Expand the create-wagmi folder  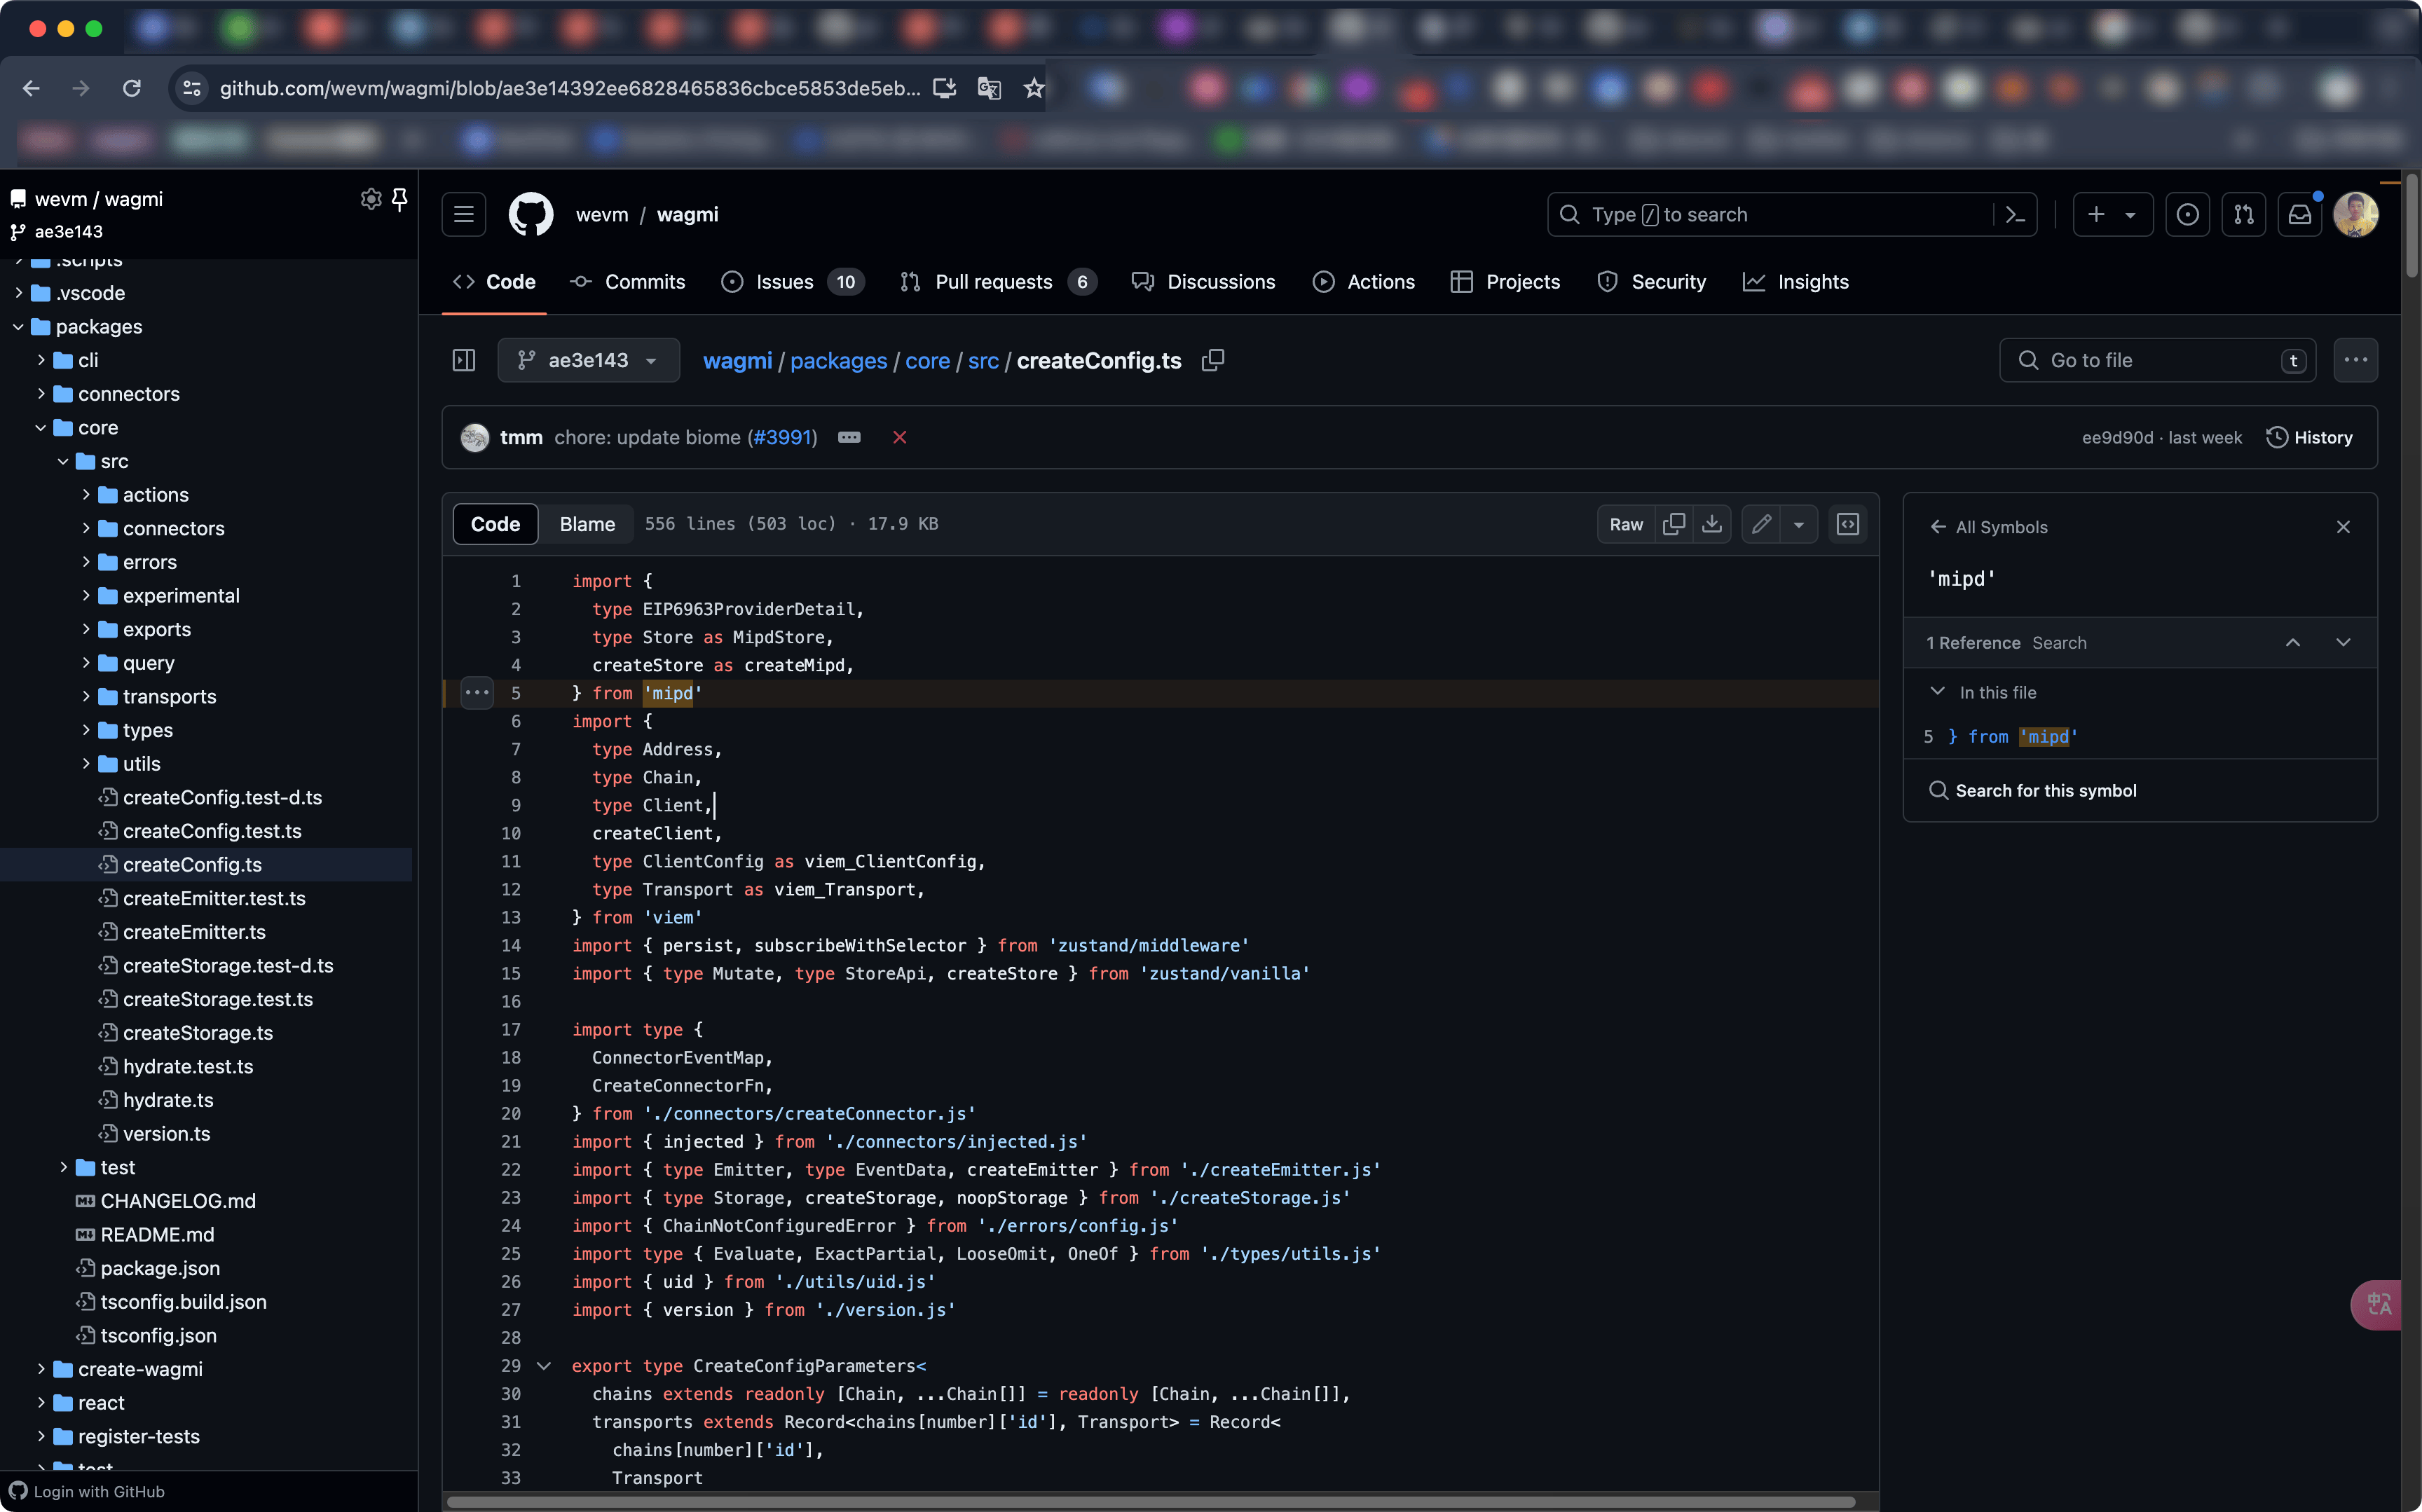pyautogui.click(x=41, y=1369)
